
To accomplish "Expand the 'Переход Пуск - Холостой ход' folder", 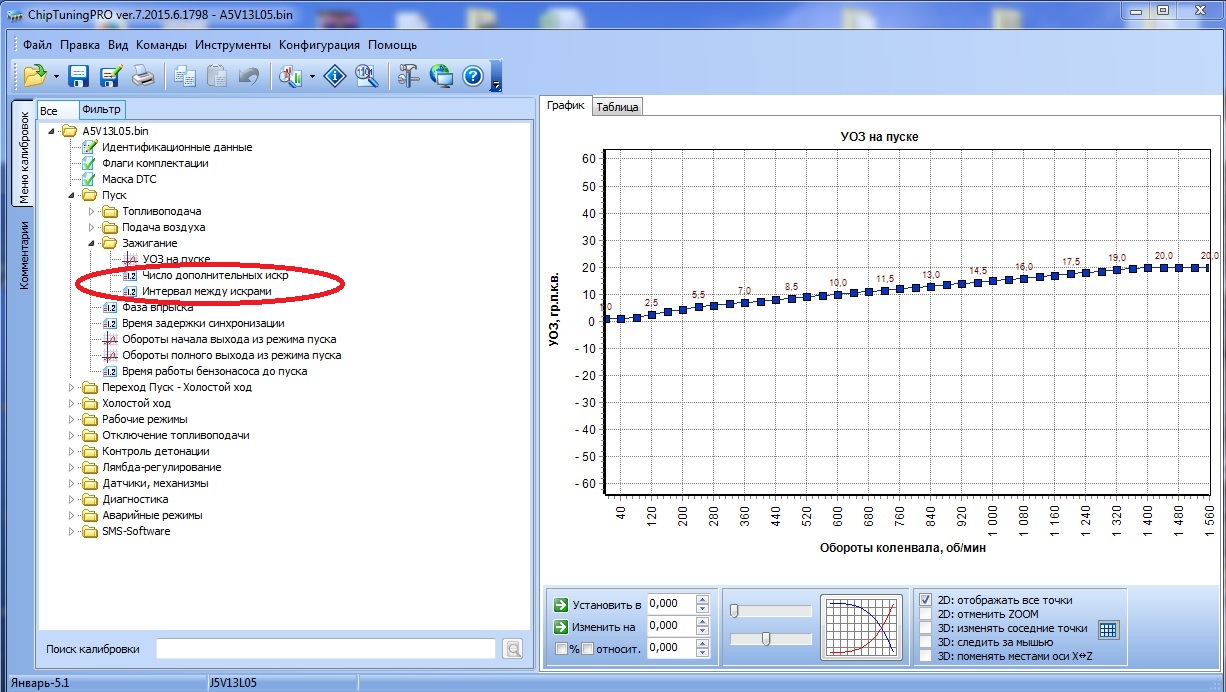I will (72, 387).
